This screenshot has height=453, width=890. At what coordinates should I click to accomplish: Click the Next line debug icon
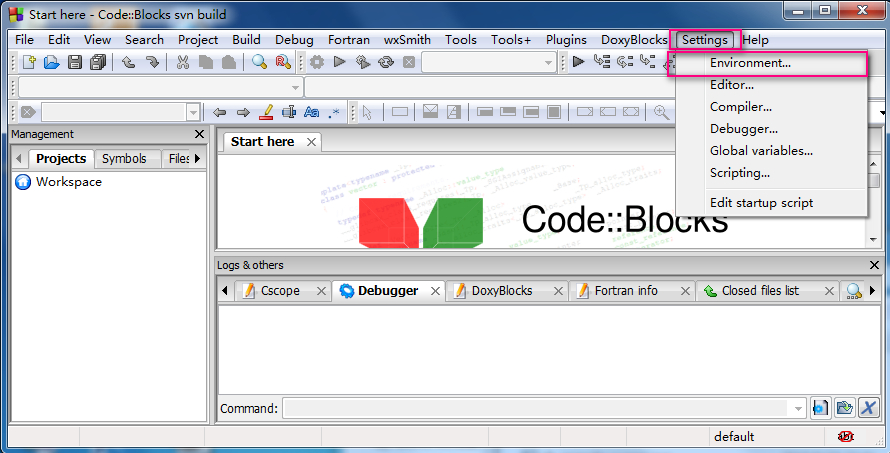coord(625,61)
